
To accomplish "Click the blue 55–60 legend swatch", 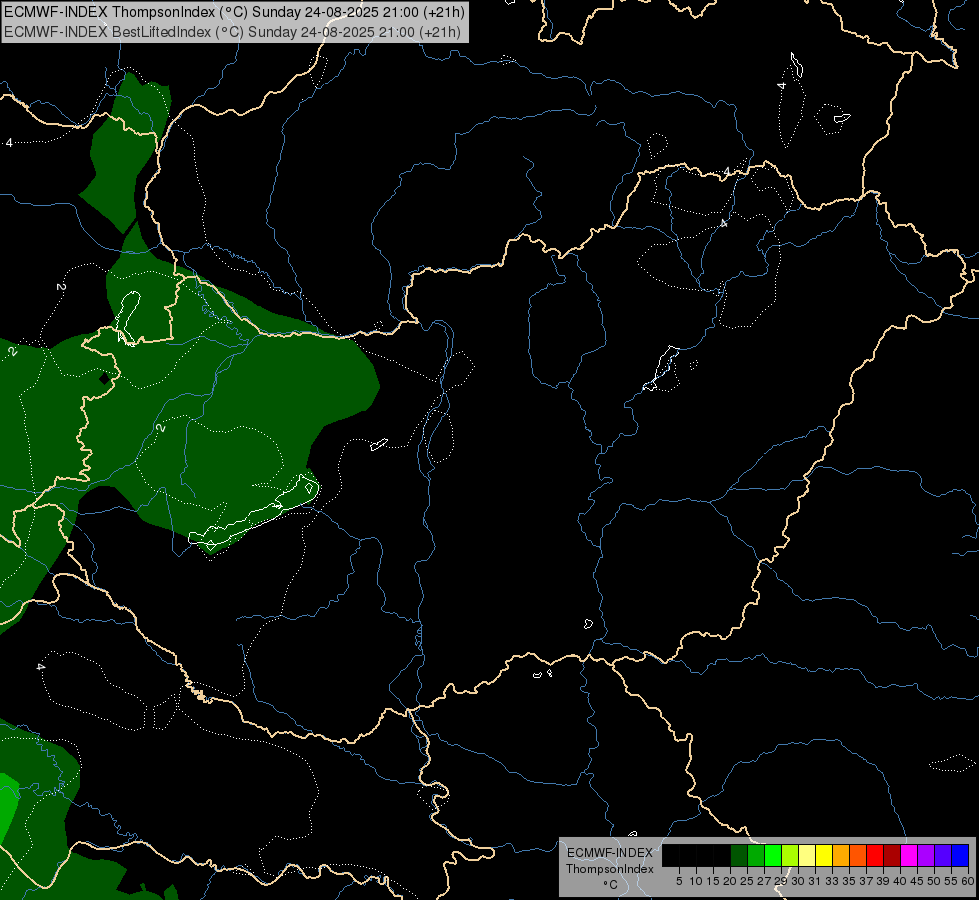I will click(x=960, y=856).
